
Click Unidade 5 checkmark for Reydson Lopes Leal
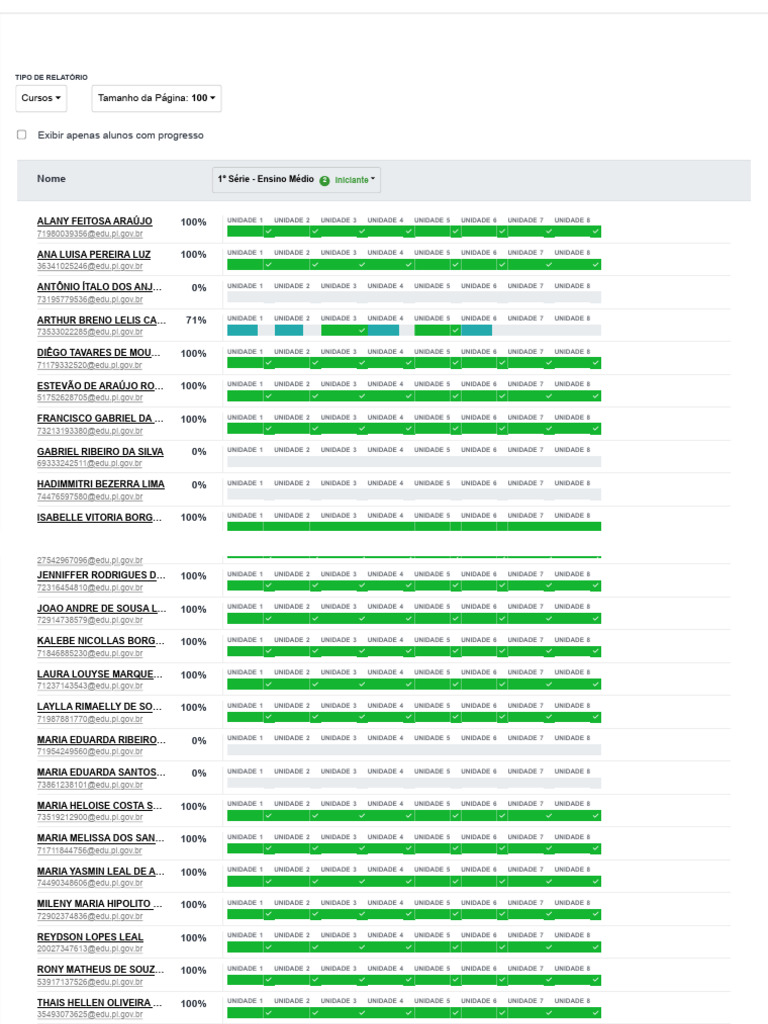pos(455,948)
